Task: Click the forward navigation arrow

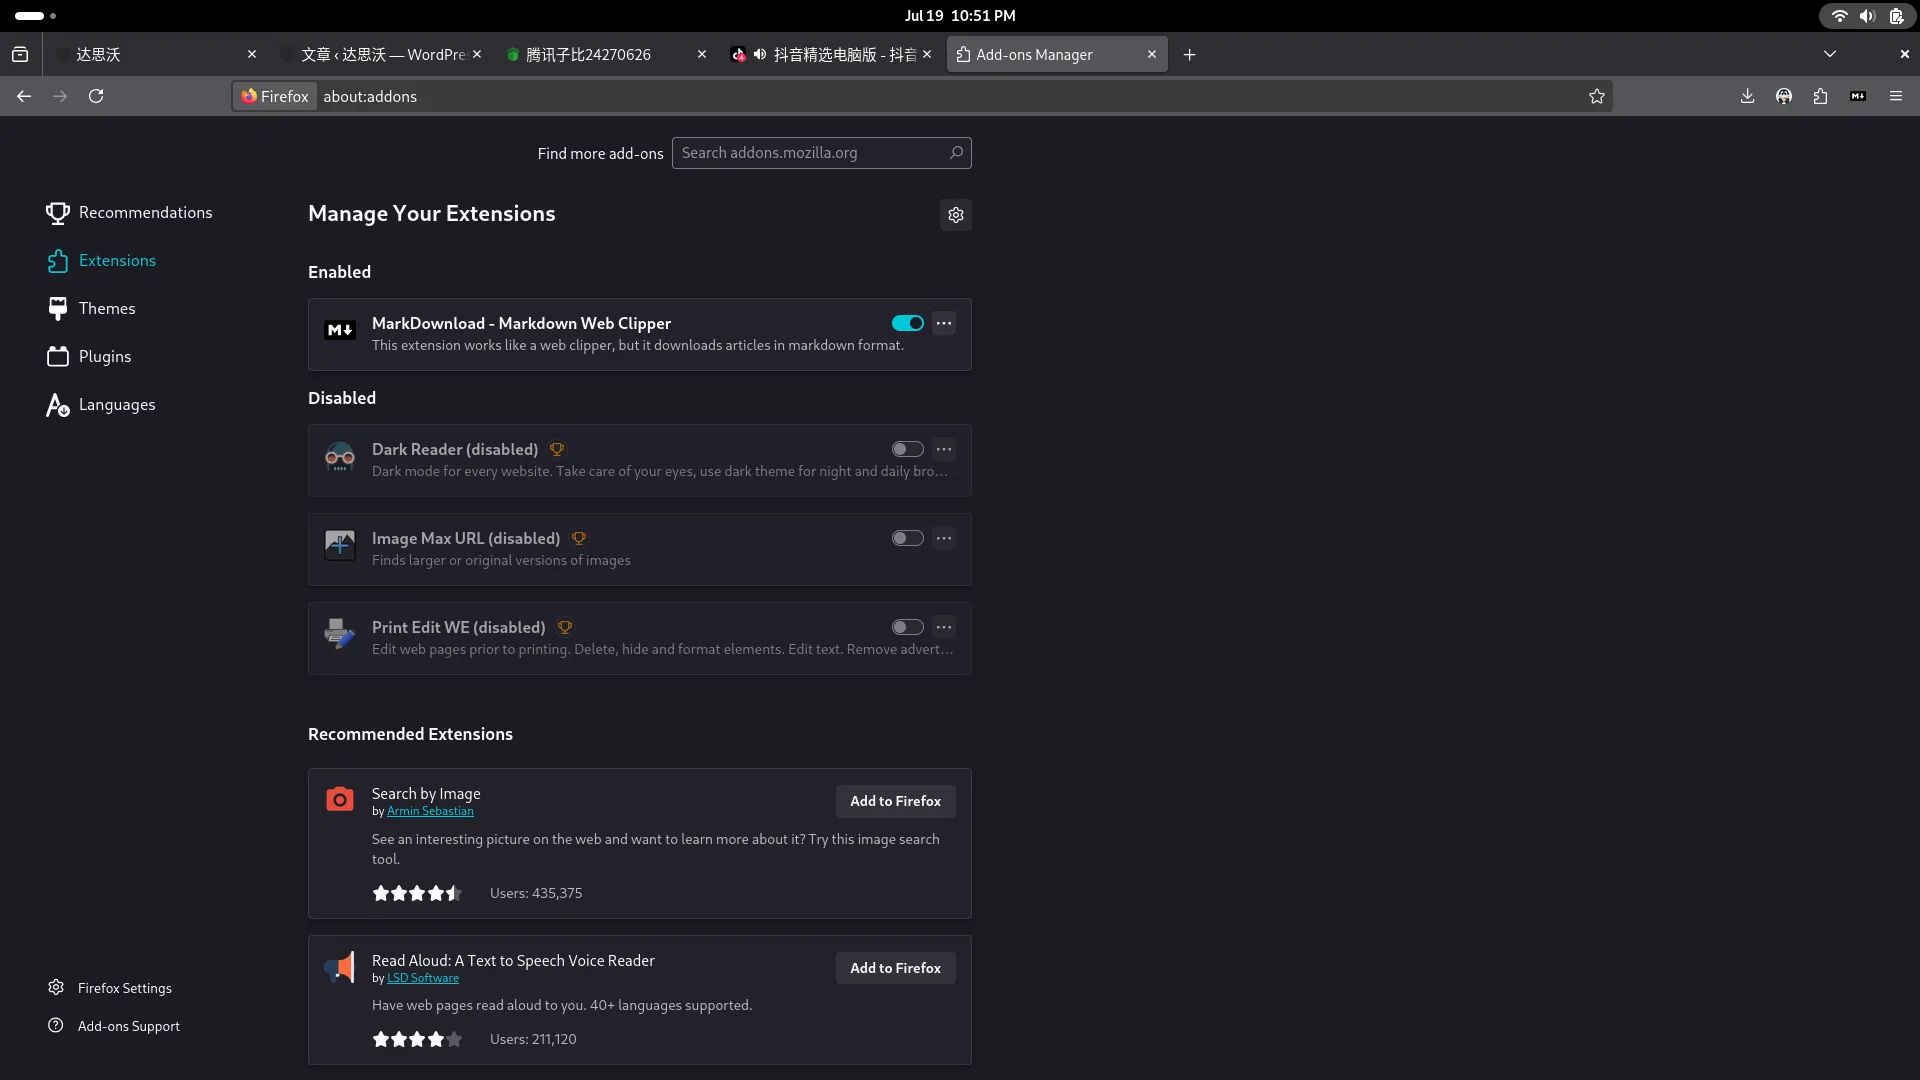Action: (60, 96)
